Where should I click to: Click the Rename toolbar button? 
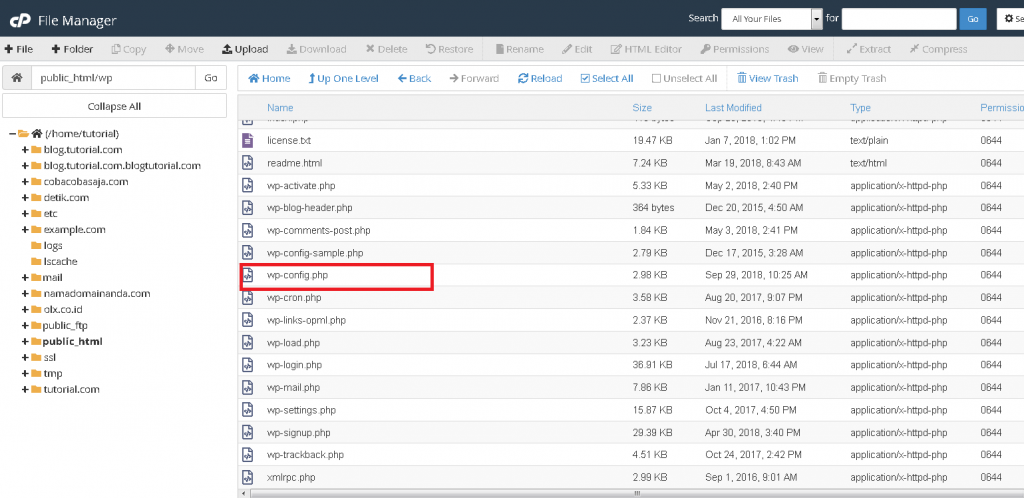click(x=519, y=49)
